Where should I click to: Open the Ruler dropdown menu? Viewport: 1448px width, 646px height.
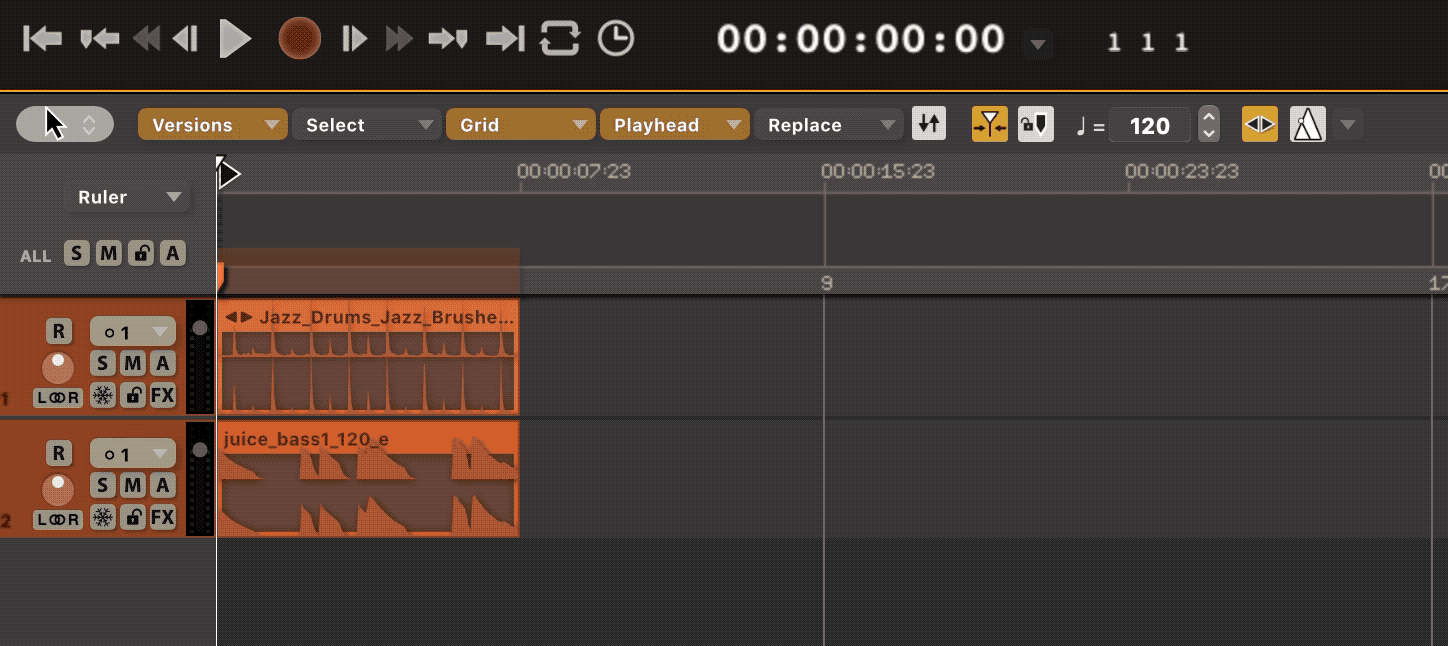127,197
